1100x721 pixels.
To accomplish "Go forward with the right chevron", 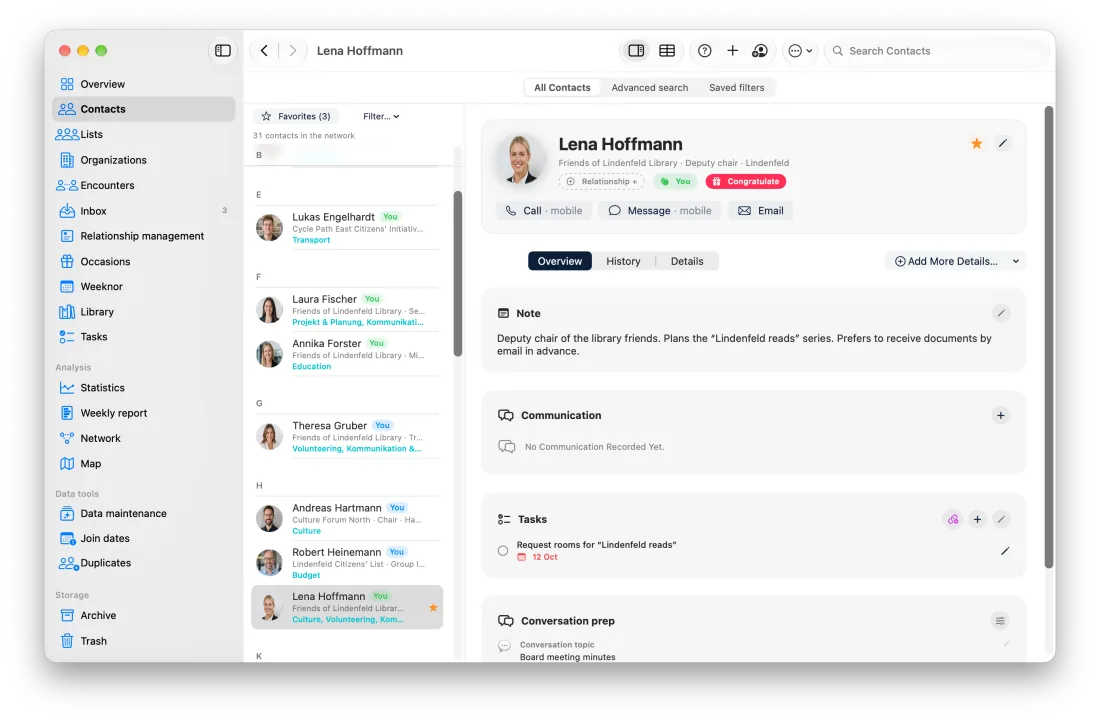I will point(293,50).
